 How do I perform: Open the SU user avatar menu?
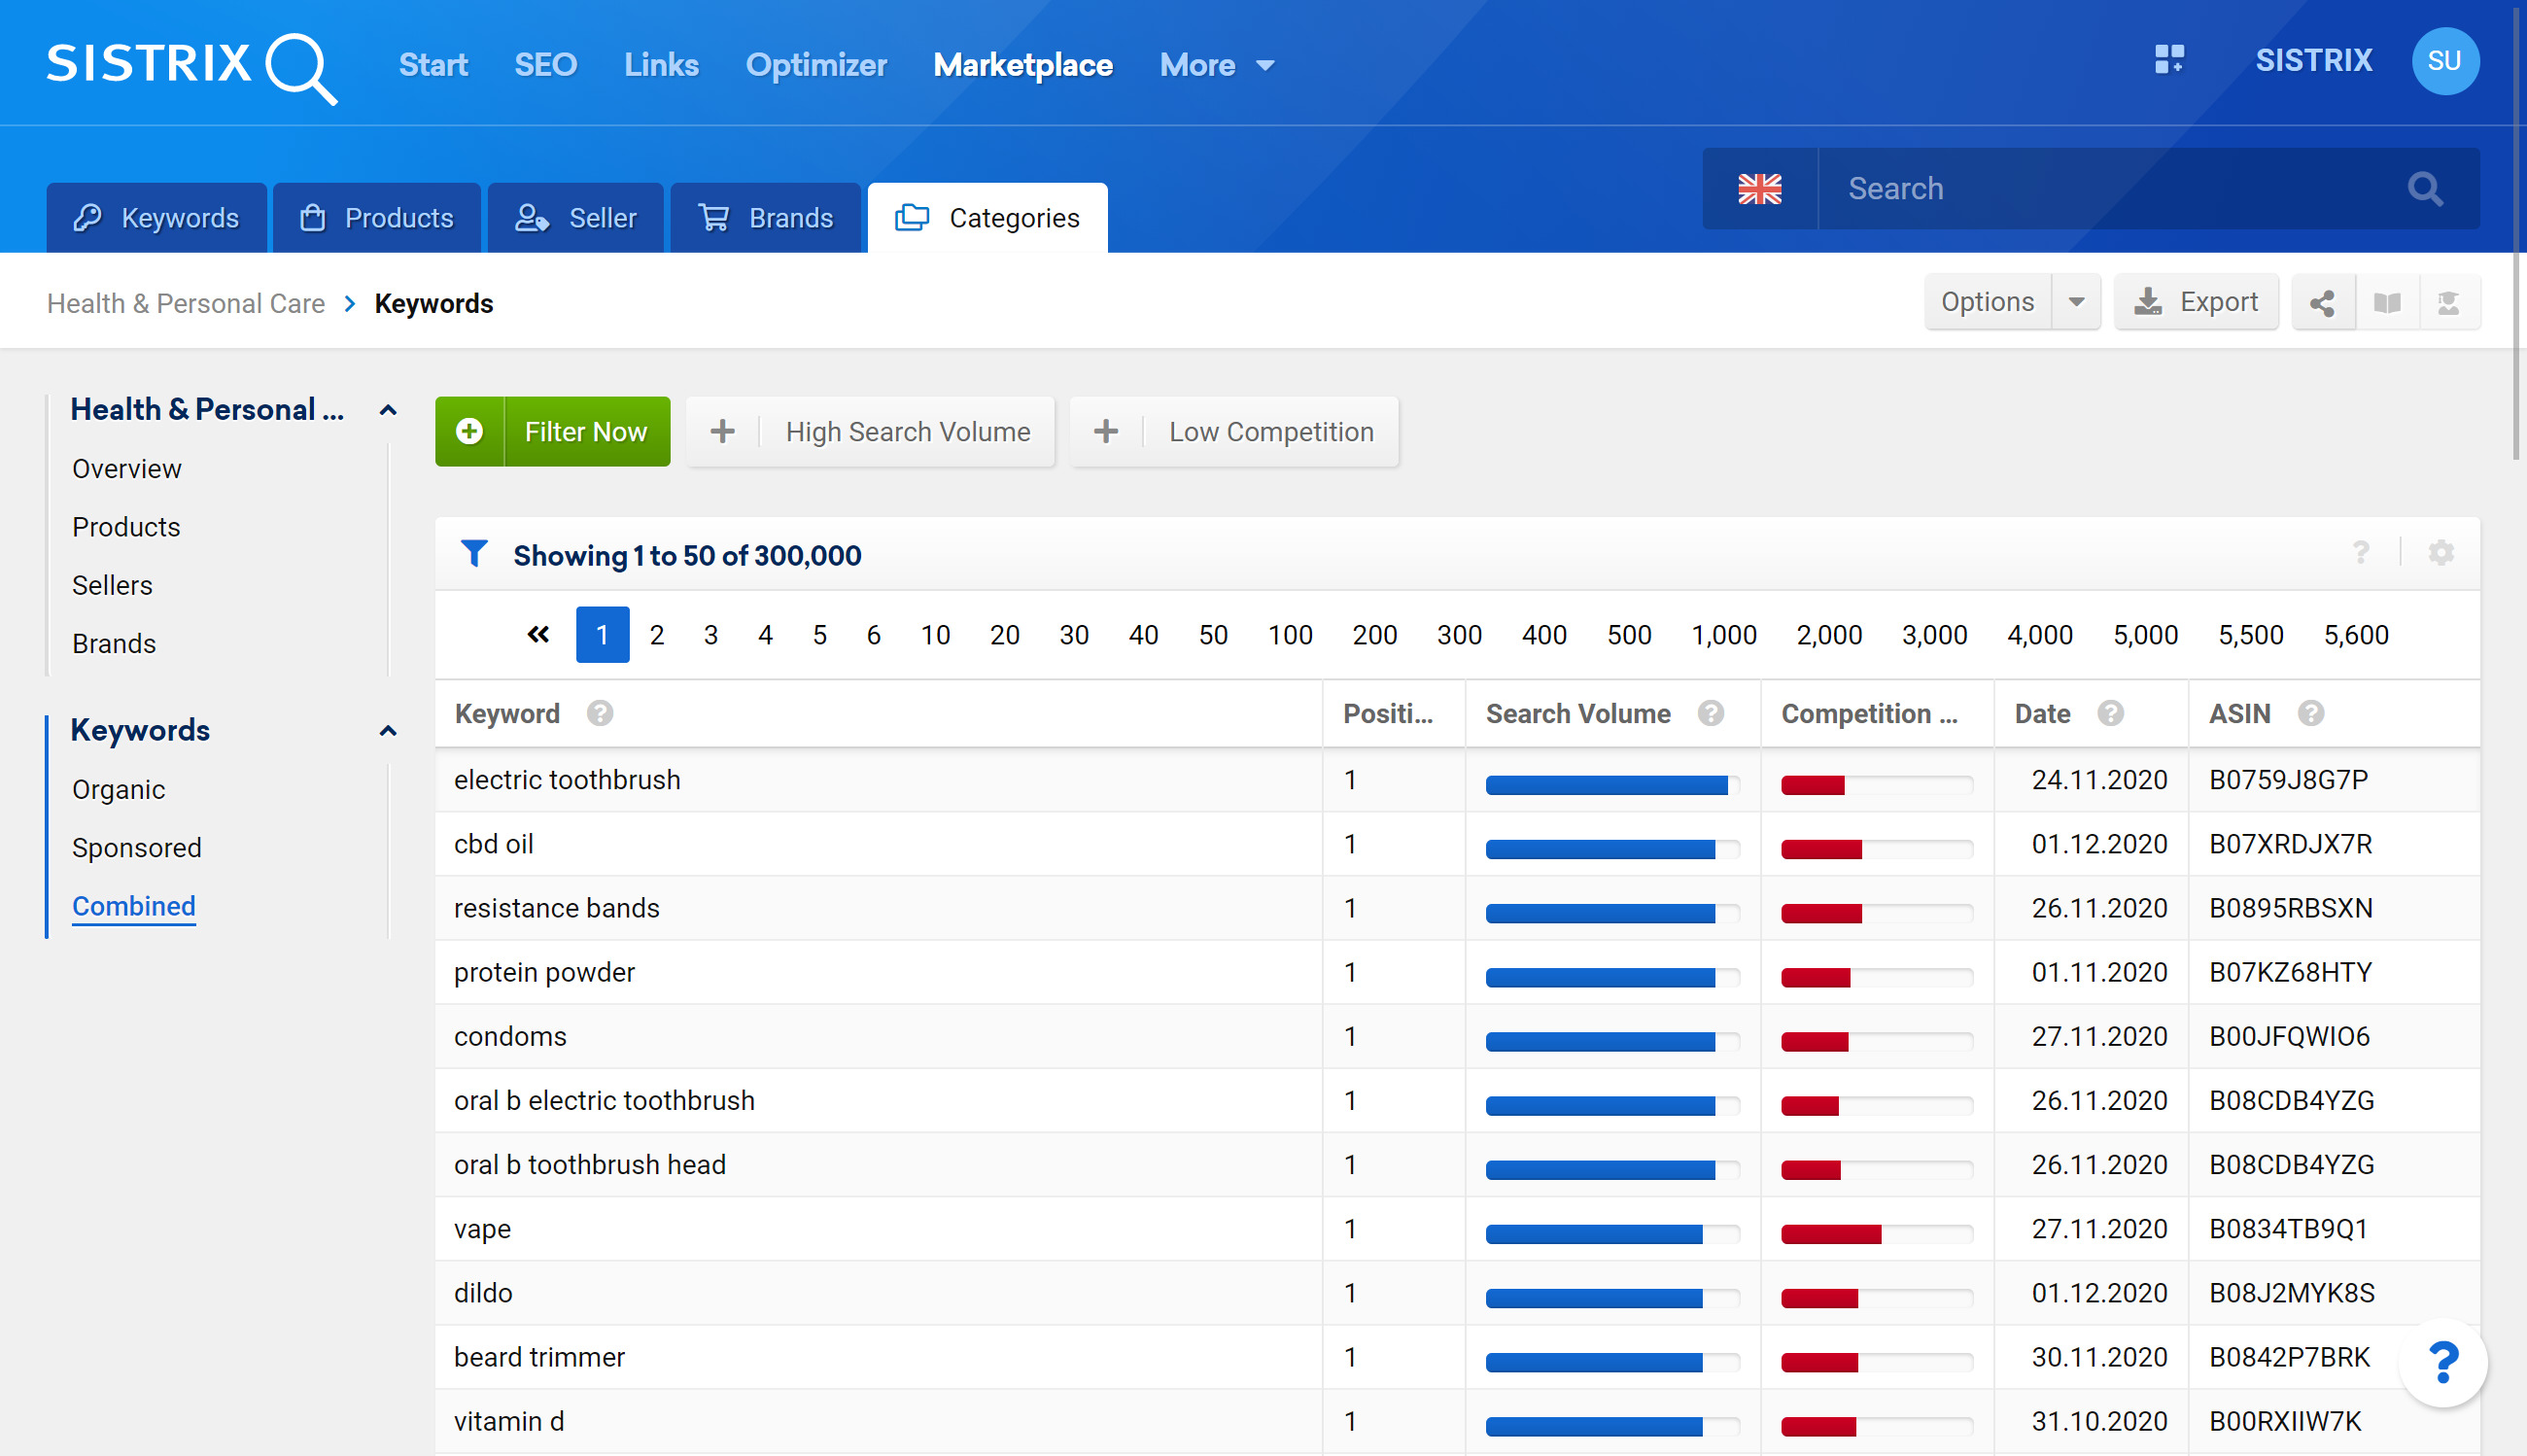pyautogui.click(x=2444, y=61)
